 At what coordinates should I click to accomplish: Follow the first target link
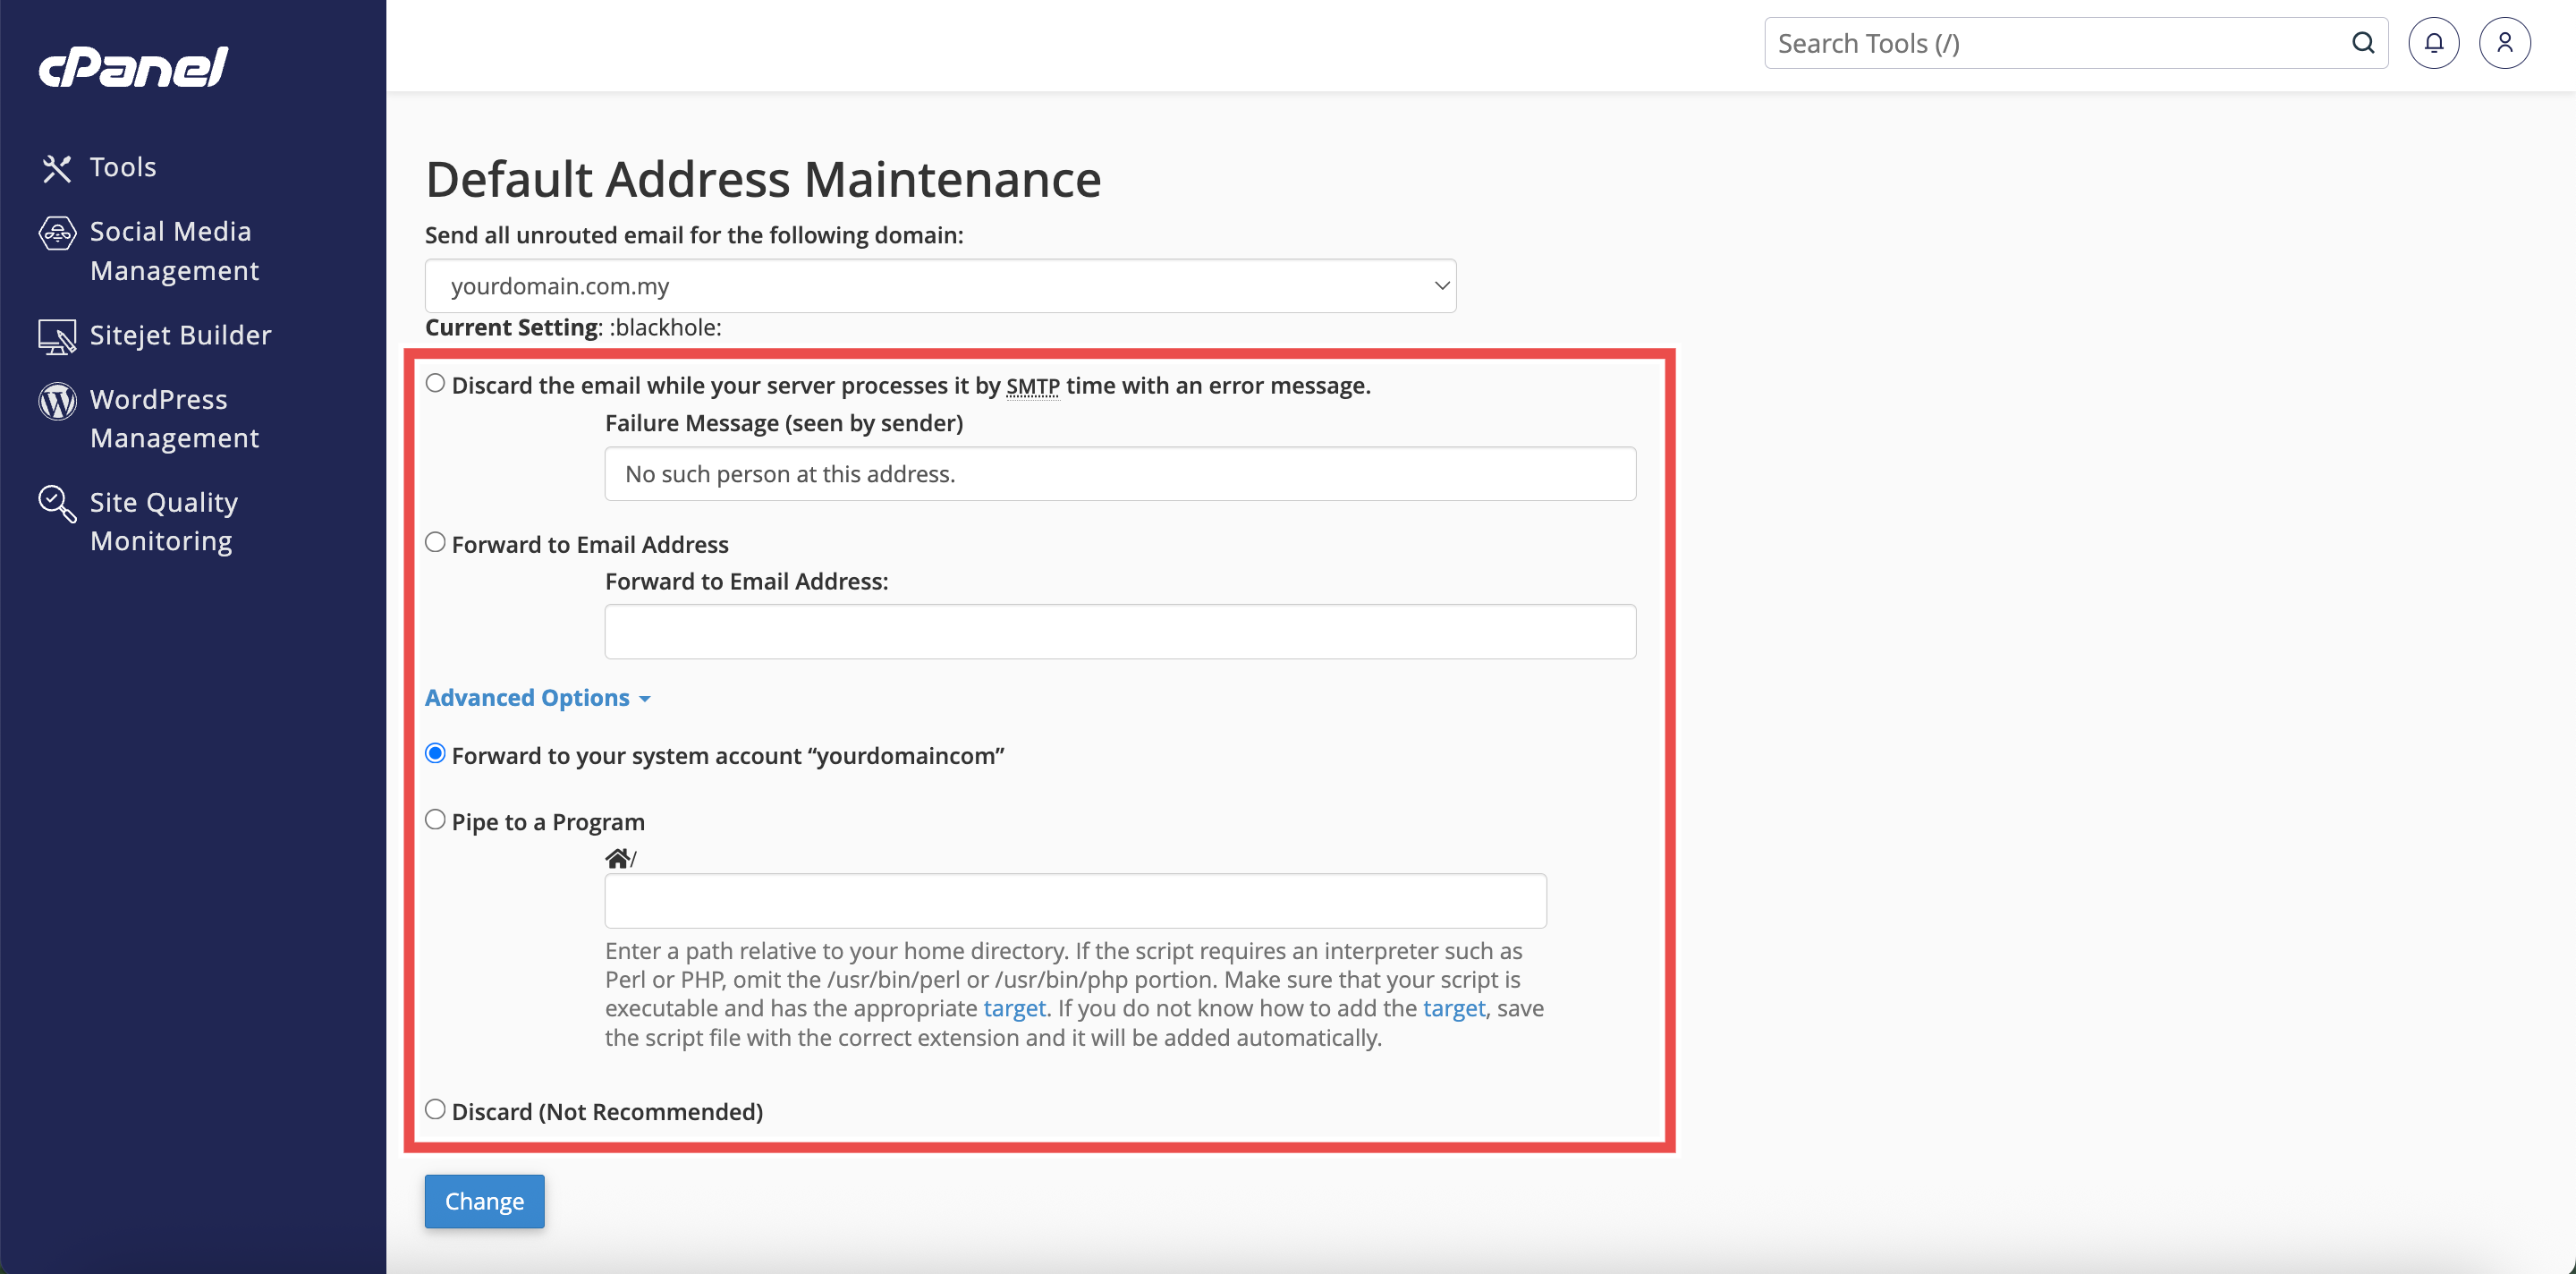pyautogui.click(x=1014, y=1009)
